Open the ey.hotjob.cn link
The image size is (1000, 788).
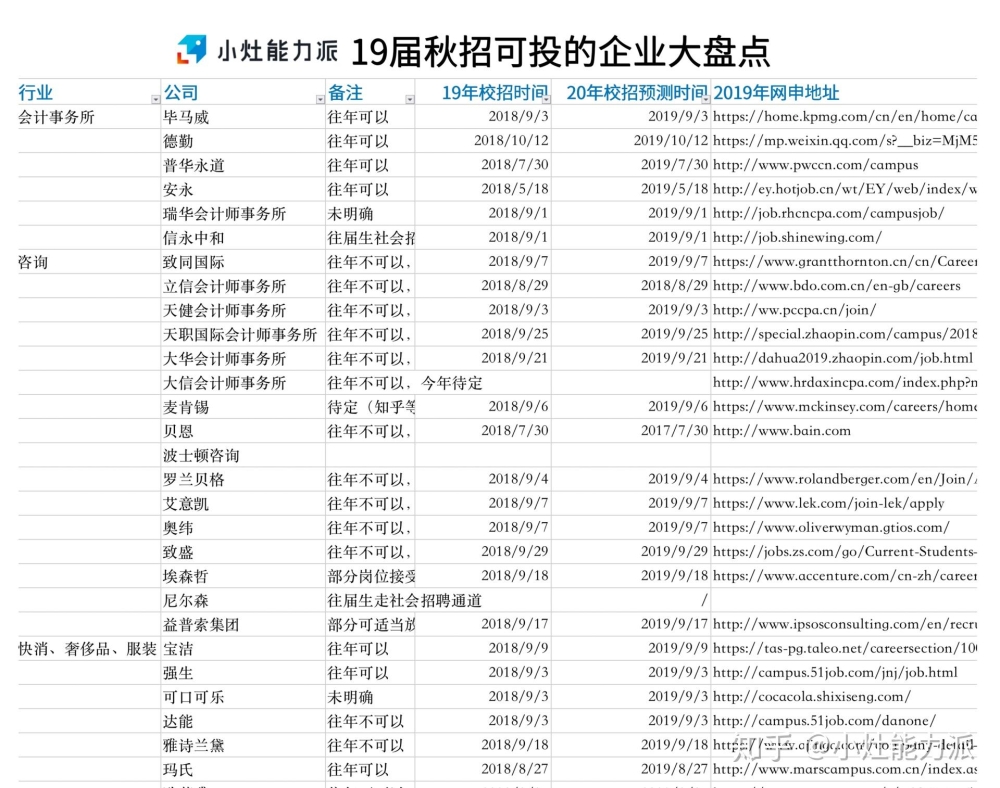point(844,189)
